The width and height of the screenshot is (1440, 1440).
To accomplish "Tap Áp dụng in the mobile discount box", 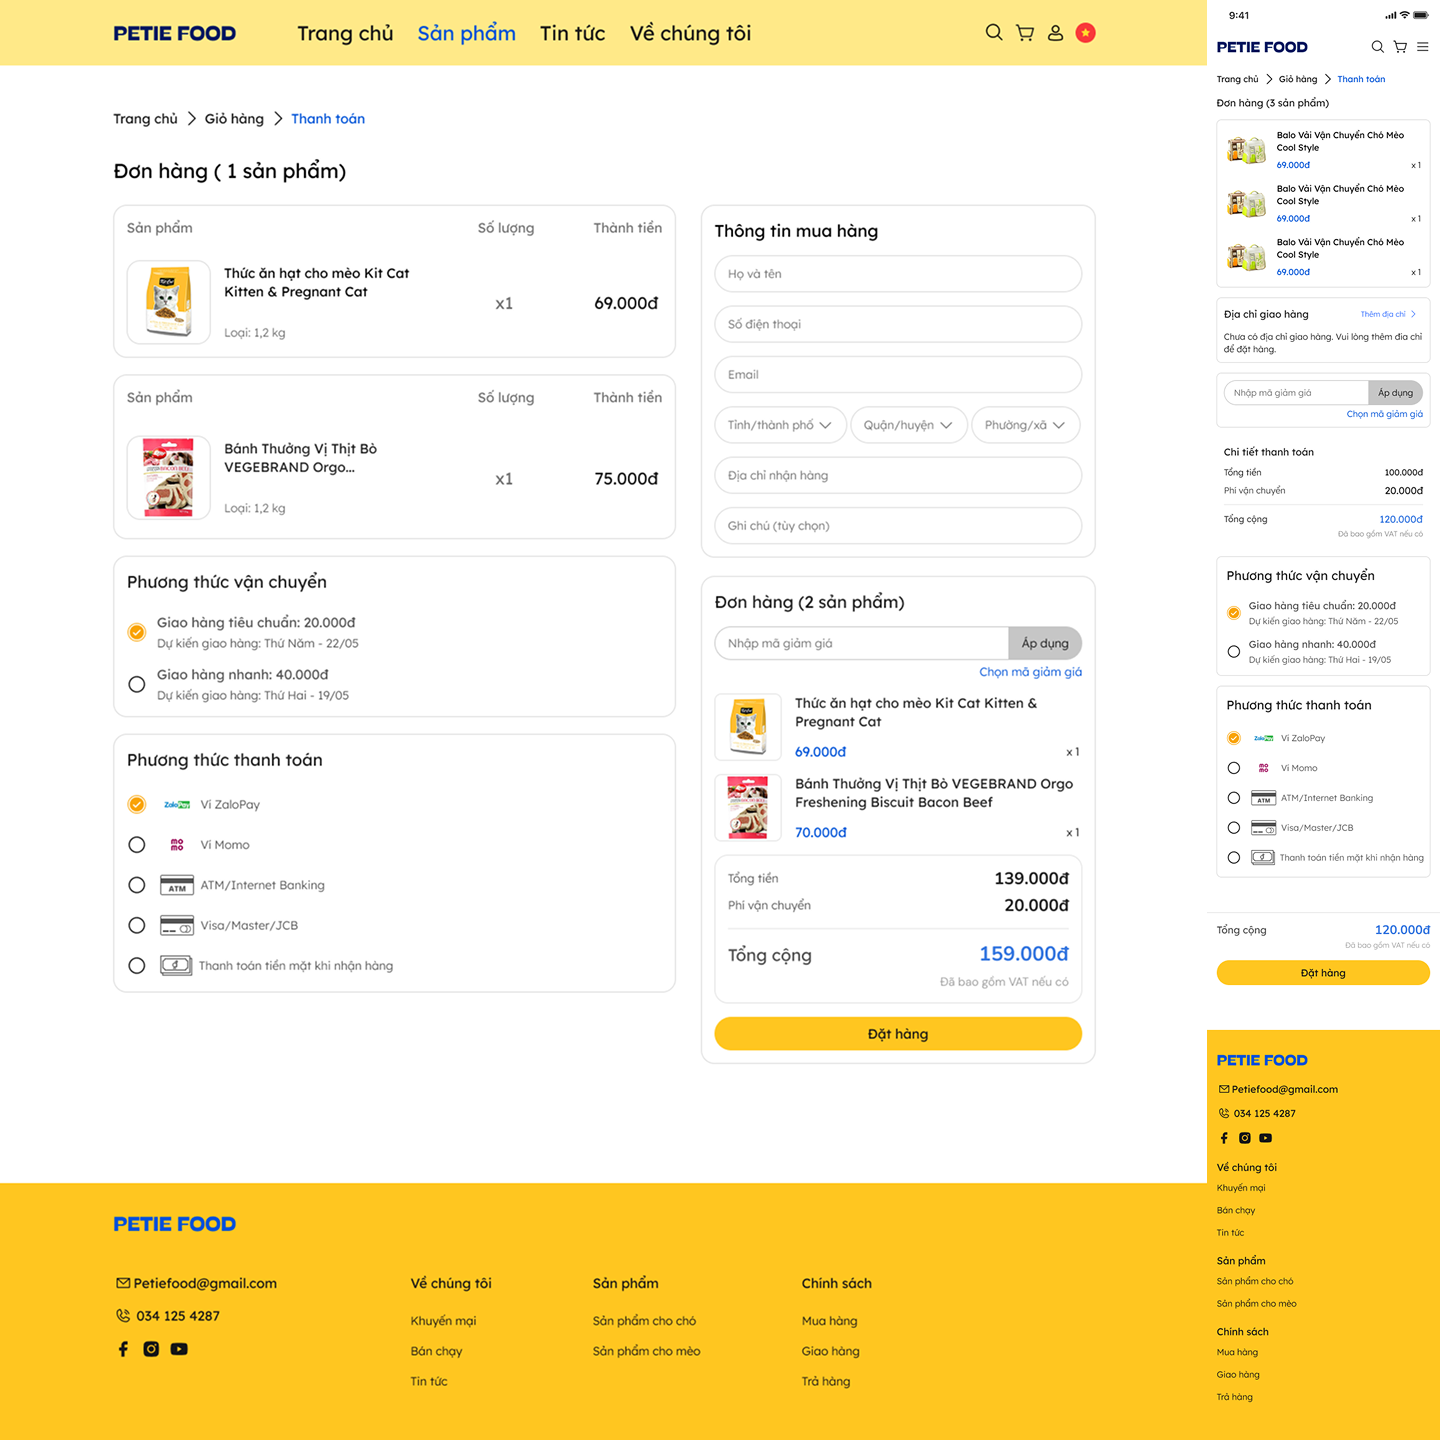I will pos(1395,393).
